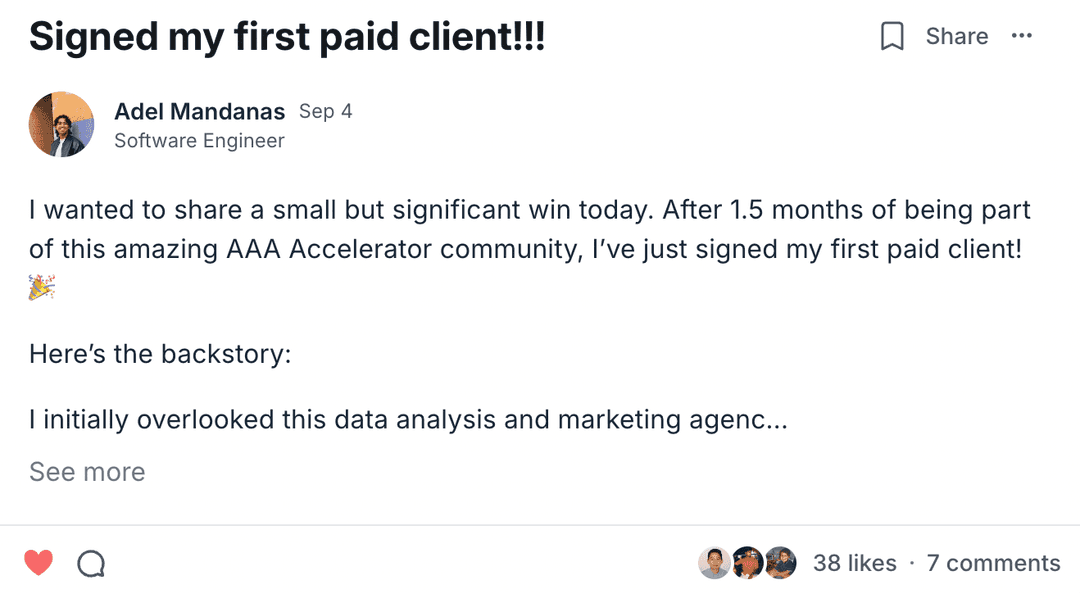
Task: View the 38 likes list
Action: (x=854, y=563)
